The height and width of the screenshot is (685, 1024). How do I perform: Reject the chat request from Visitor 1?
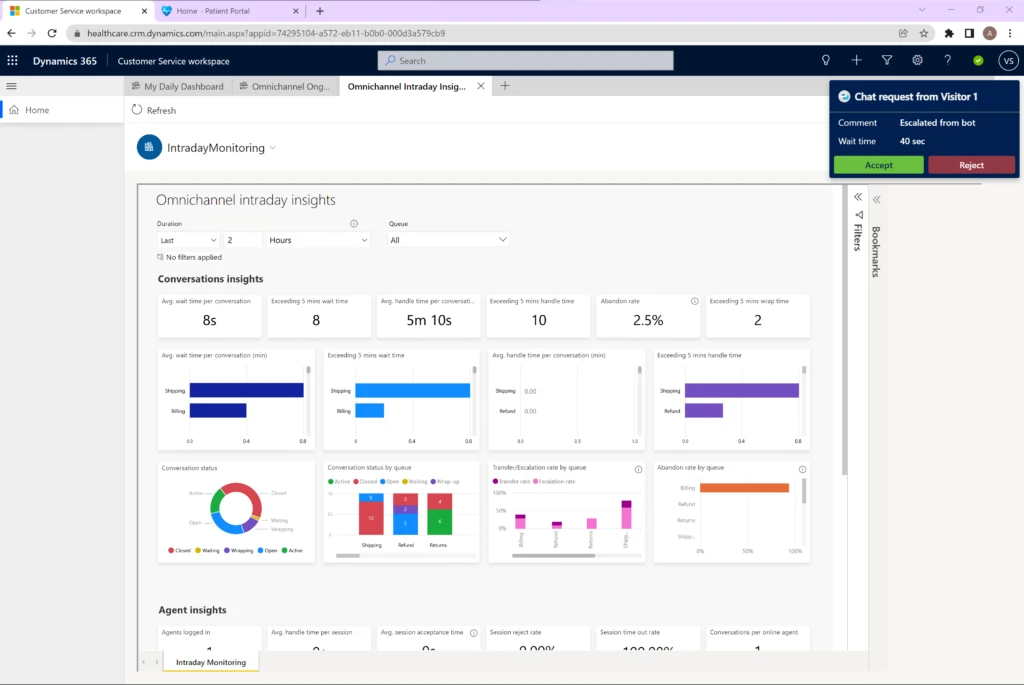[971, 165]
